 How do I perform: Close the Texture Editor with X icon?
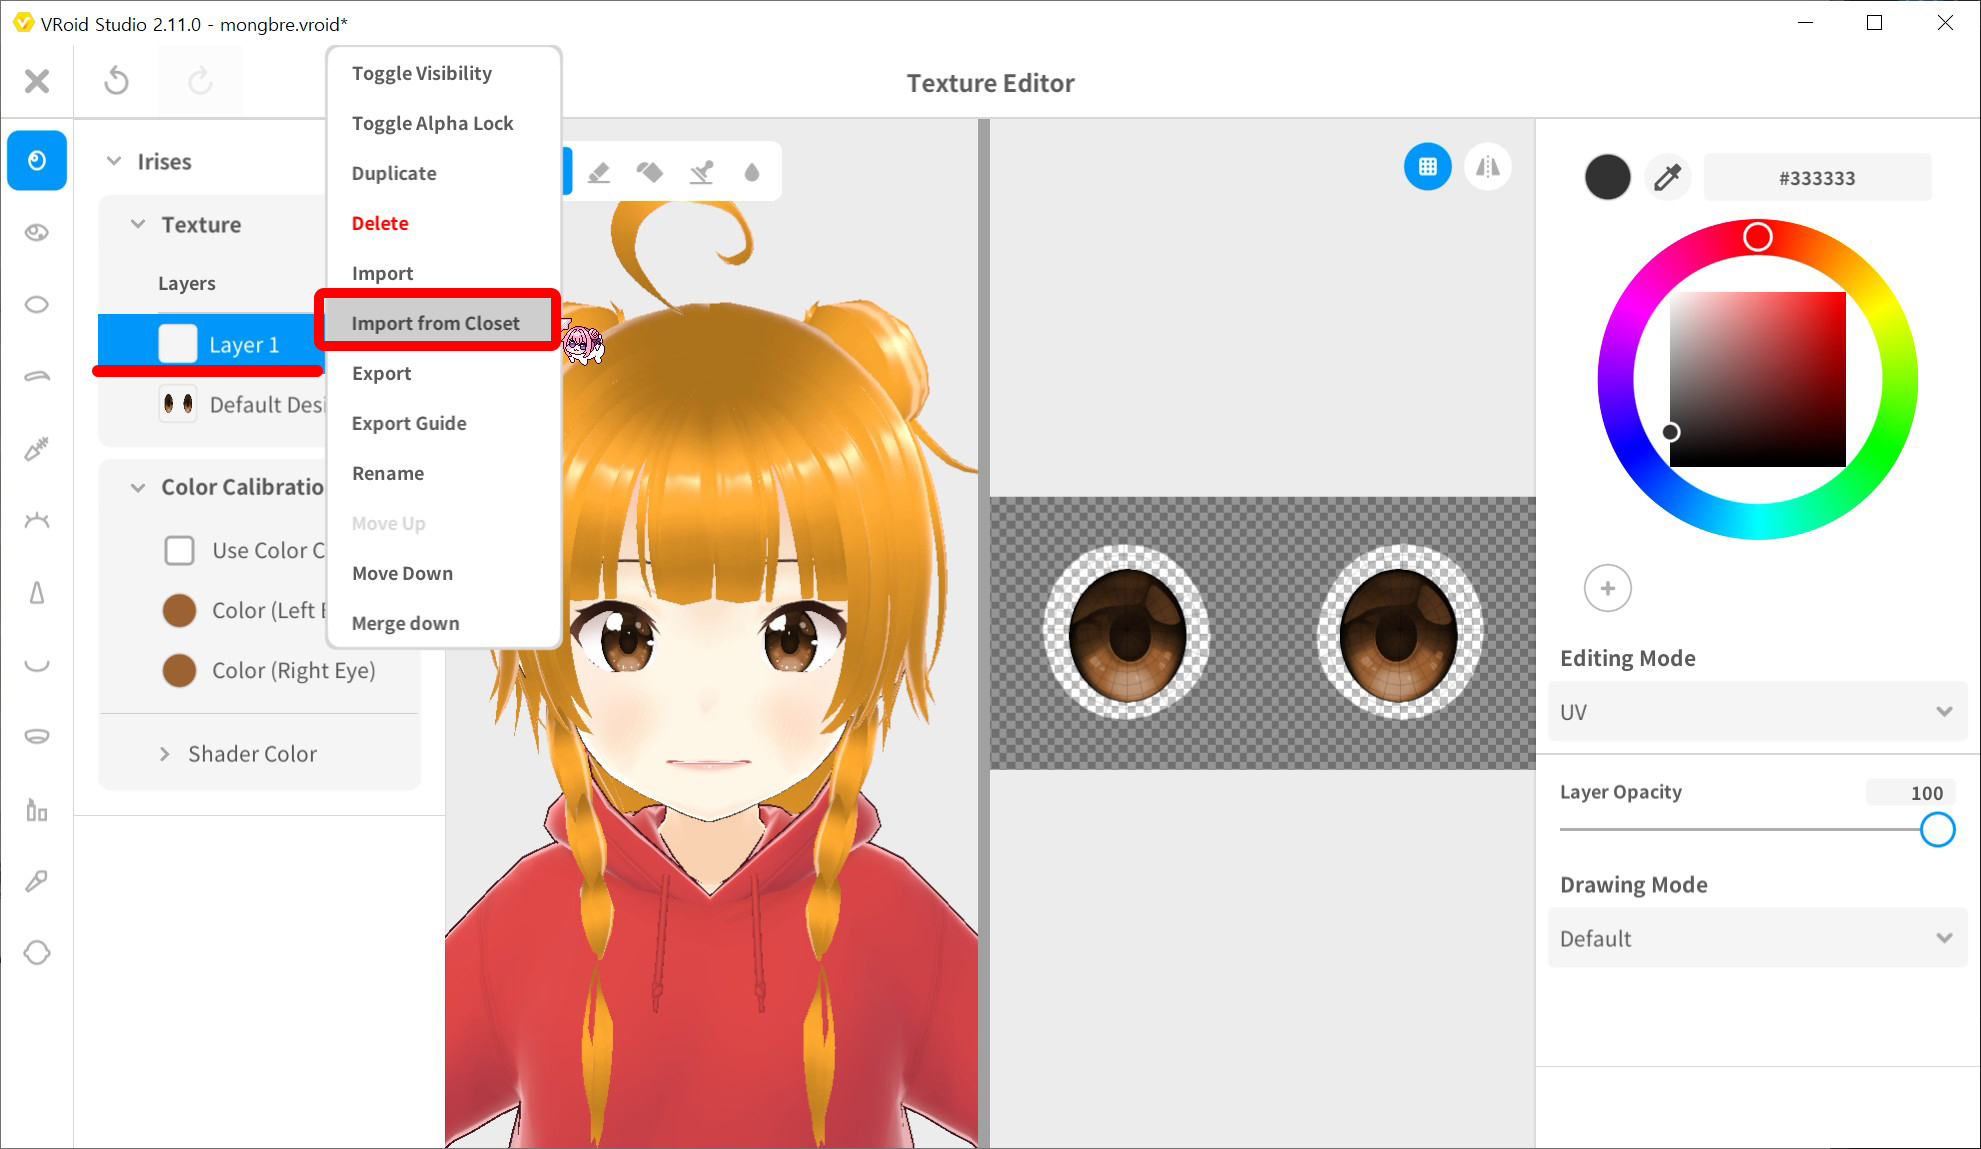pyautogui.click(x=37, y=81)
